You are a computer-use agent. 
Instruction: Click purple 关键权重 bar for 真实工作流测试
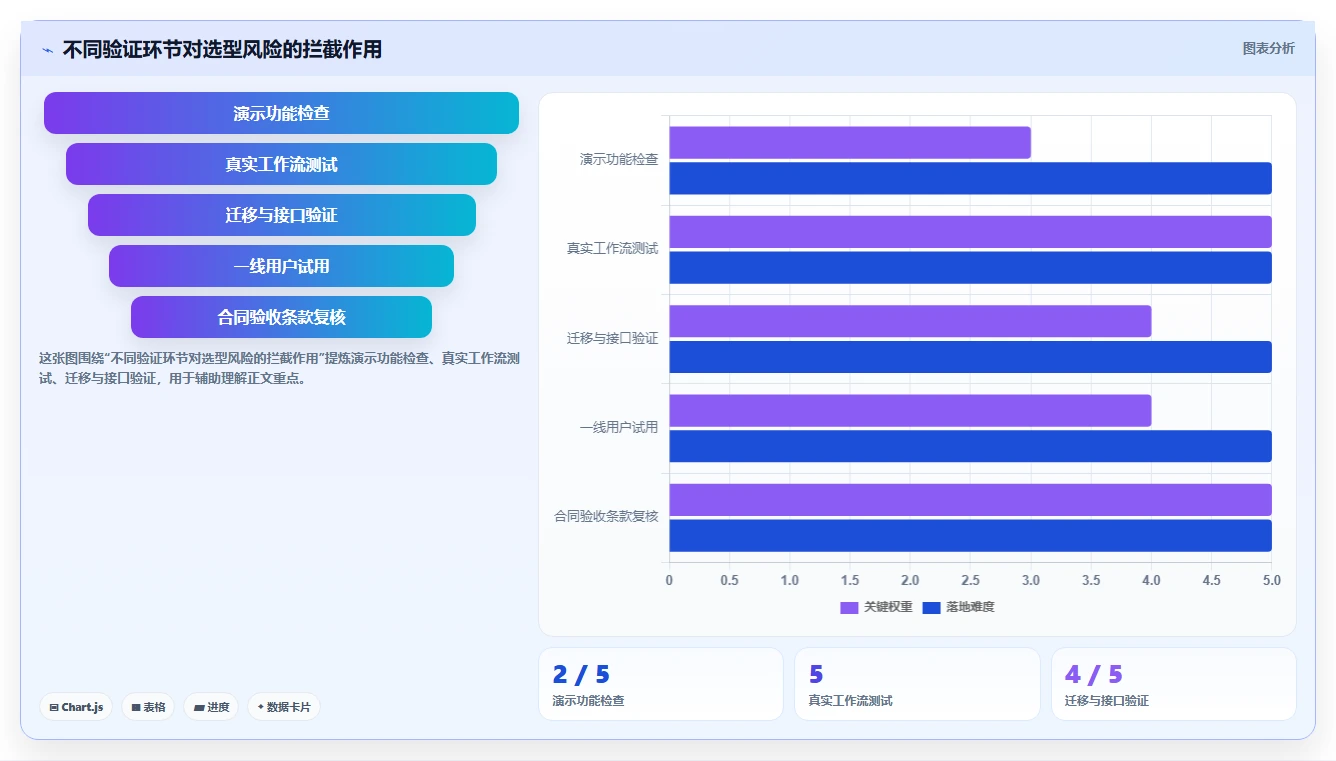point(970,232)
